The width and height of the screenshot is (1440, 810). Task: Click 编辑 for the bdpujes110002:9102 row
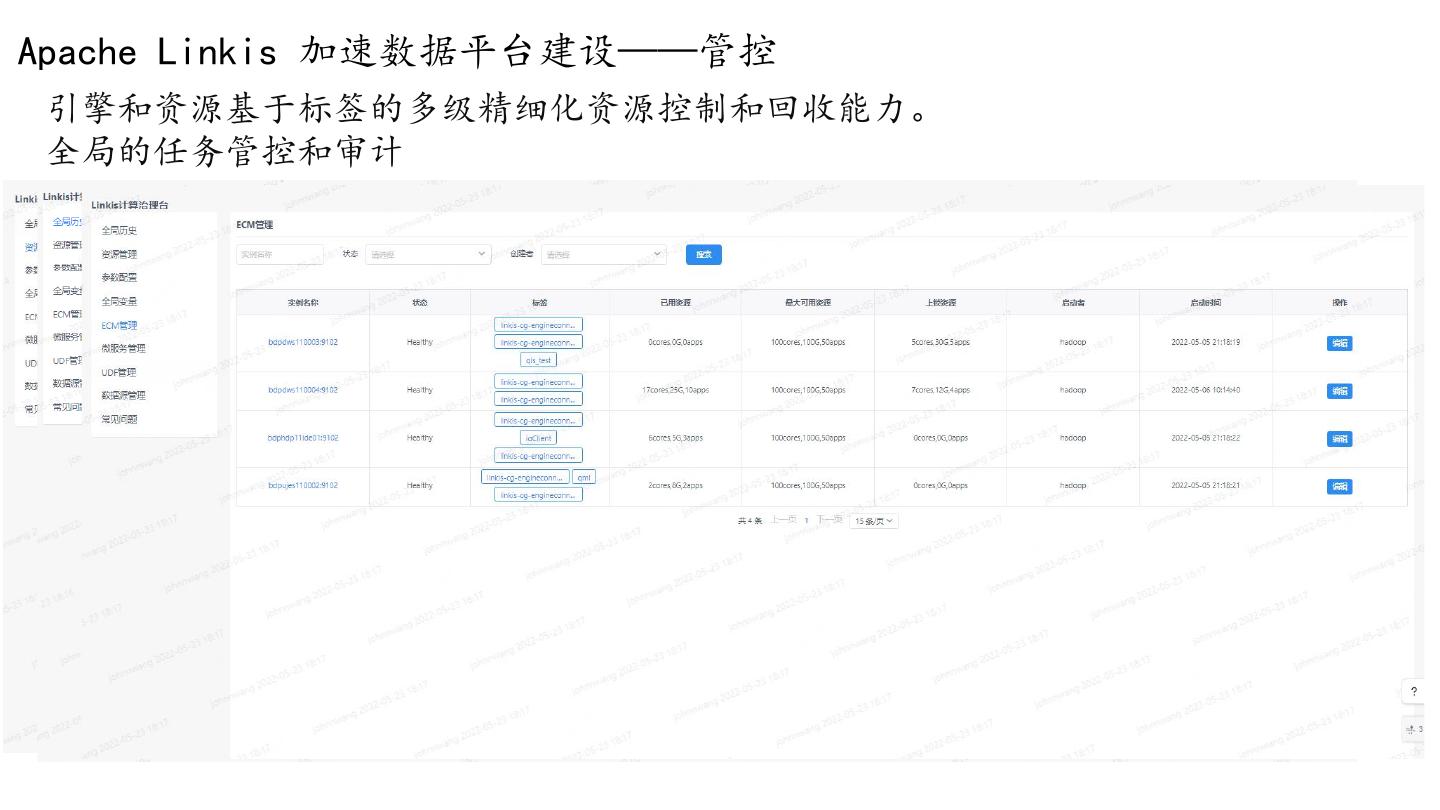point(1340,486)
